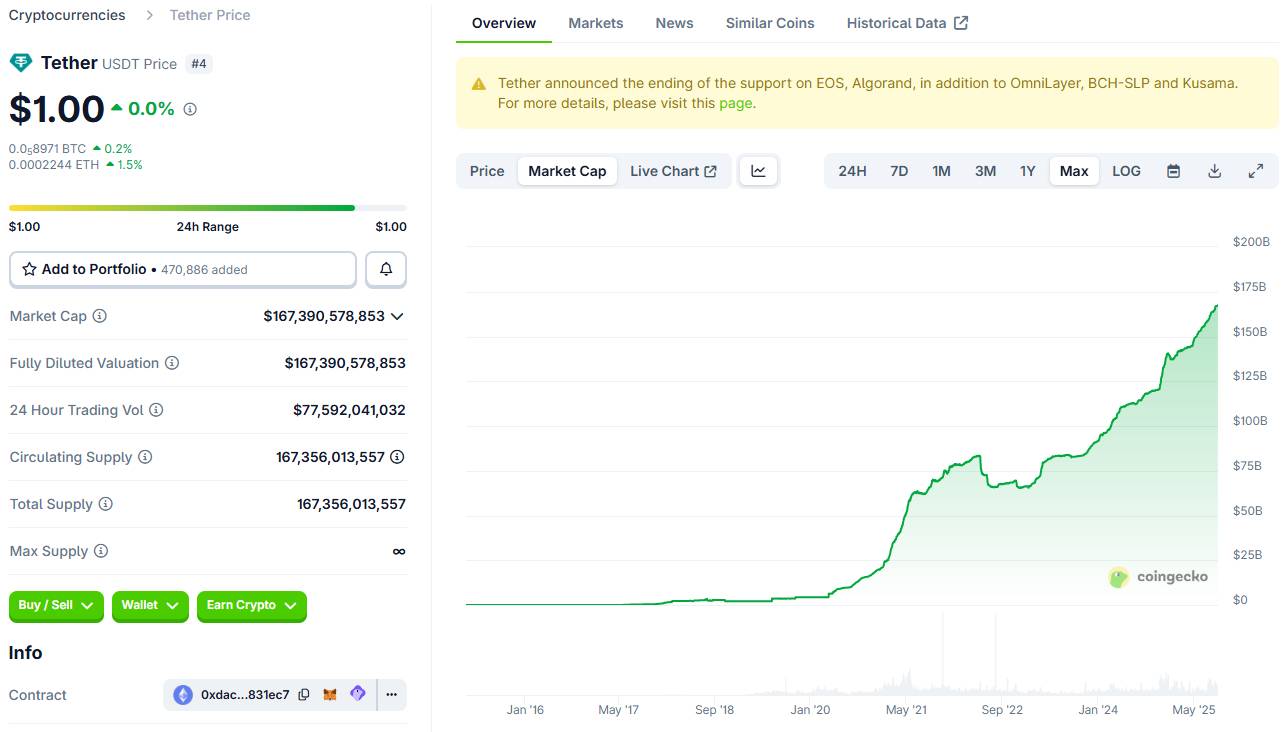Open left Circulating Supply info icon
The image size is (1285, 732).
click(145, 457)
